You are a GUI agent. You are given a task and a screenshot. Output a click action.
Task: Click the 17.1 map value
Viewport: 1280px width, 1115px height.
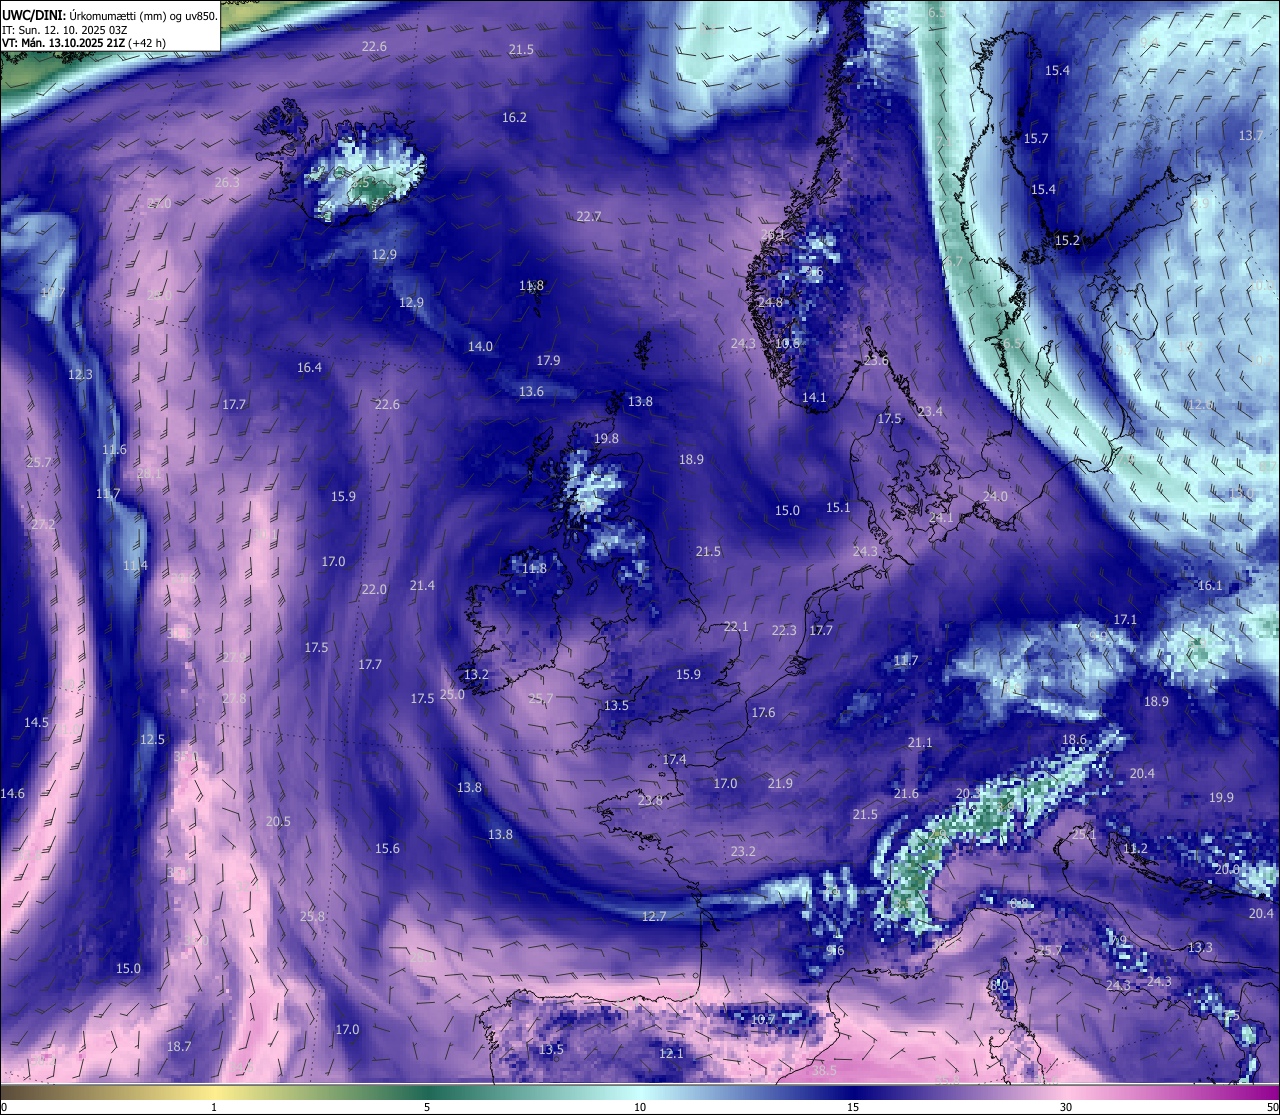click(x=1125, y=619)
